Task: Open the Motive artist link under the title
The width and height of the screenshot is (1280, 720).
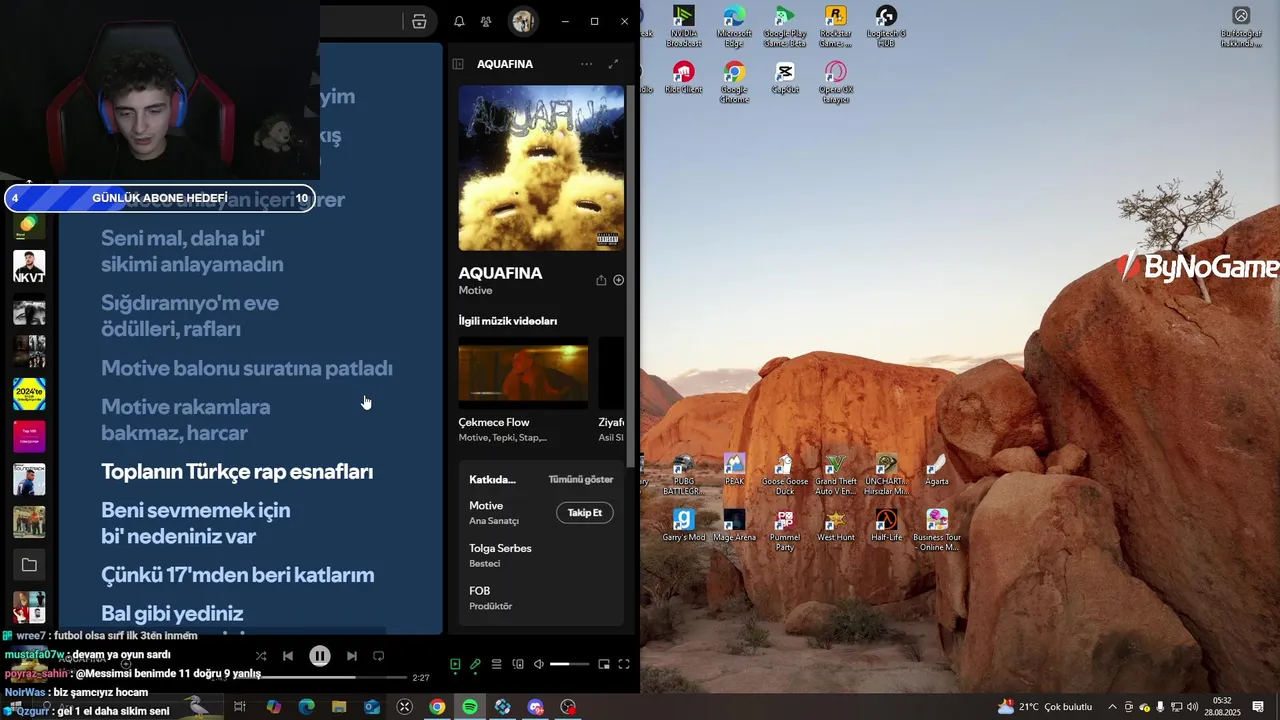Action: coord(476,291)
